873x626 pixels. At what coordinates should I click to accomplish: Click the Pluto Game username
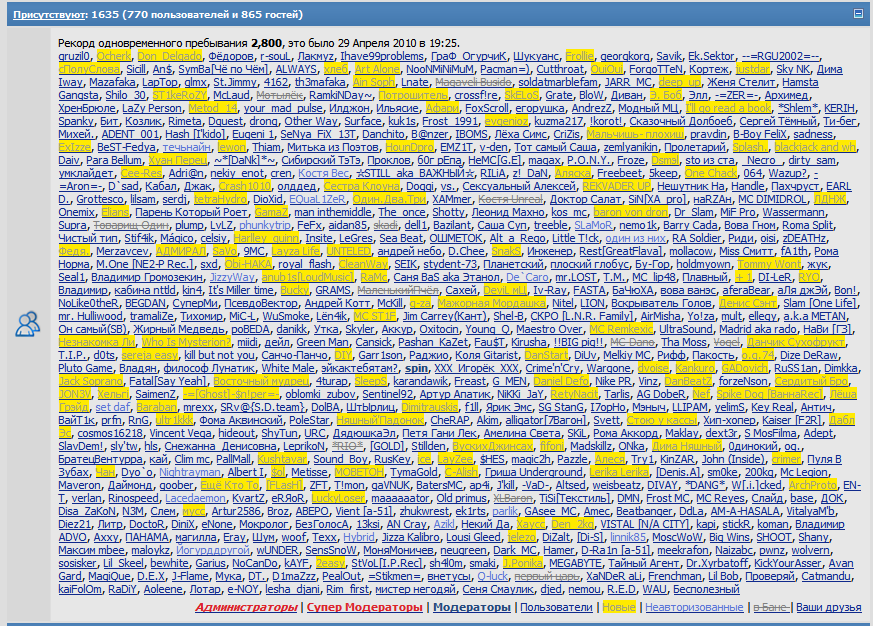tap(85, 368)
